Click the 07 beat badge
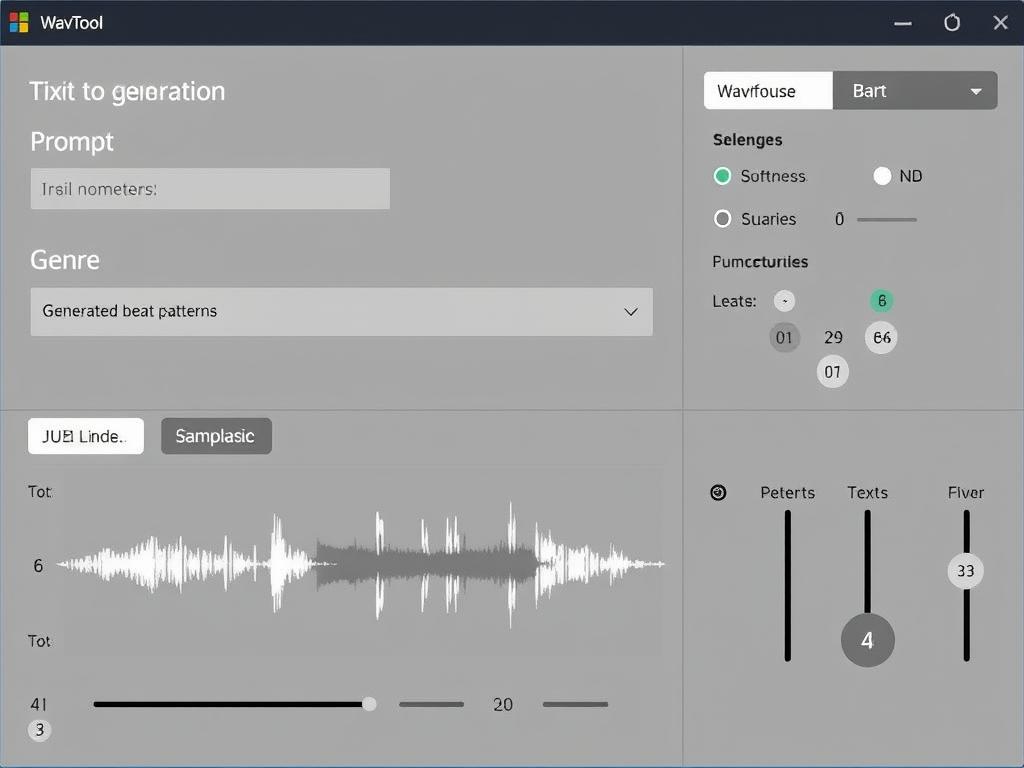Image resolution: width=1024 pixels, height=768 pixels. (x=833, y=371)
